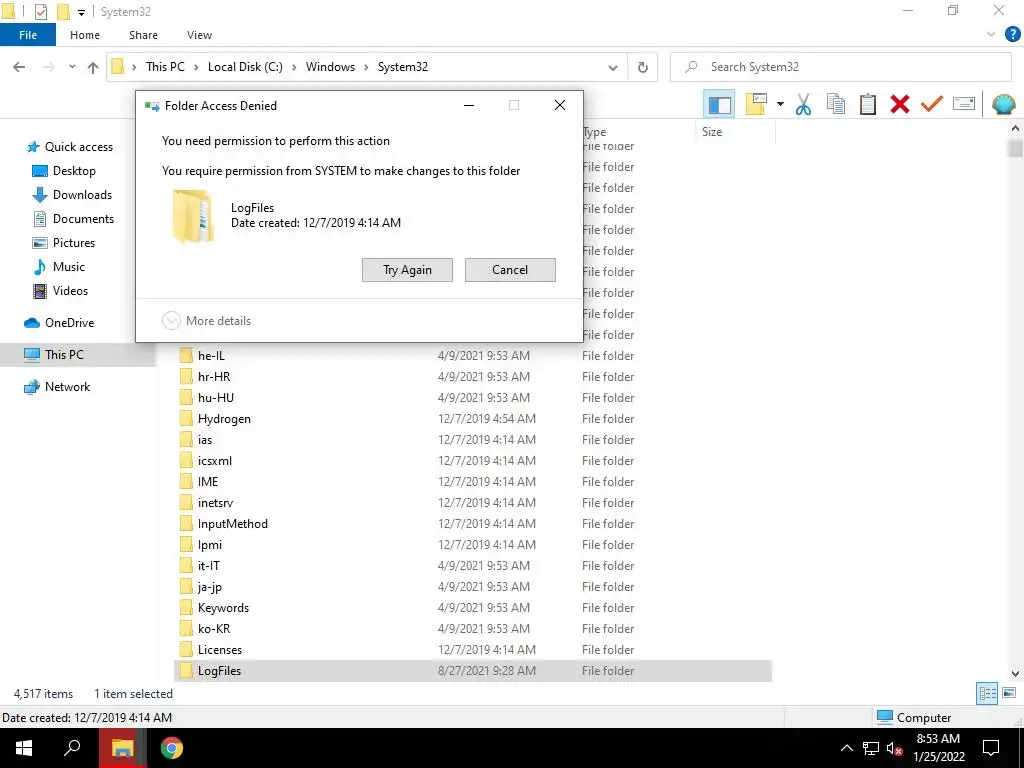Select the Keywords folder
Screen dimensions: 1024x768
474,608
